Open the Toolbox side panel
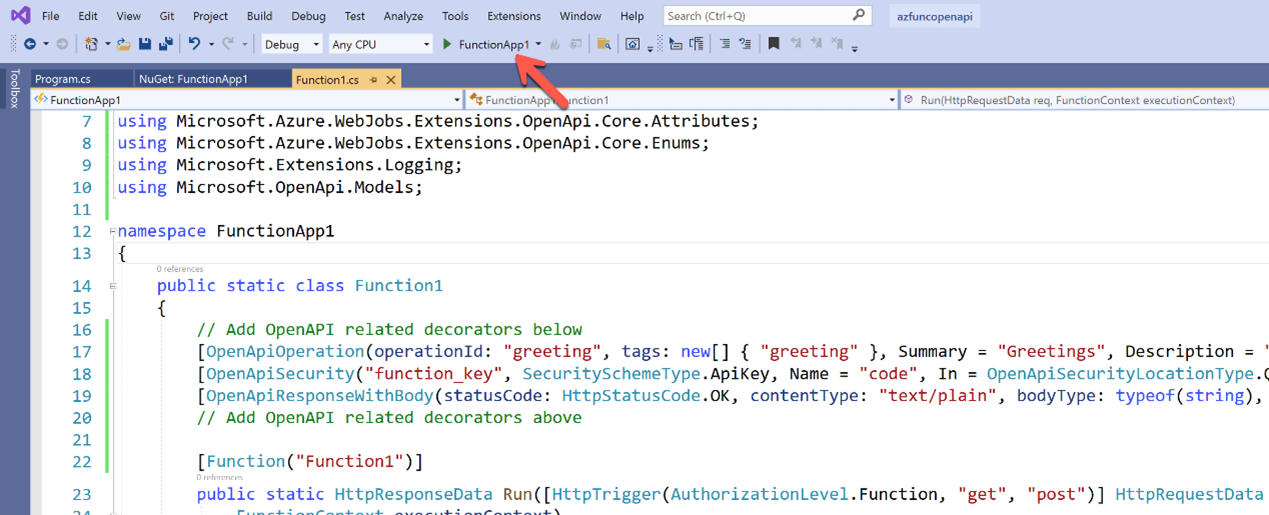This screenshot has height=515, width=1269. pyautogui.click(x=13, y=88)
